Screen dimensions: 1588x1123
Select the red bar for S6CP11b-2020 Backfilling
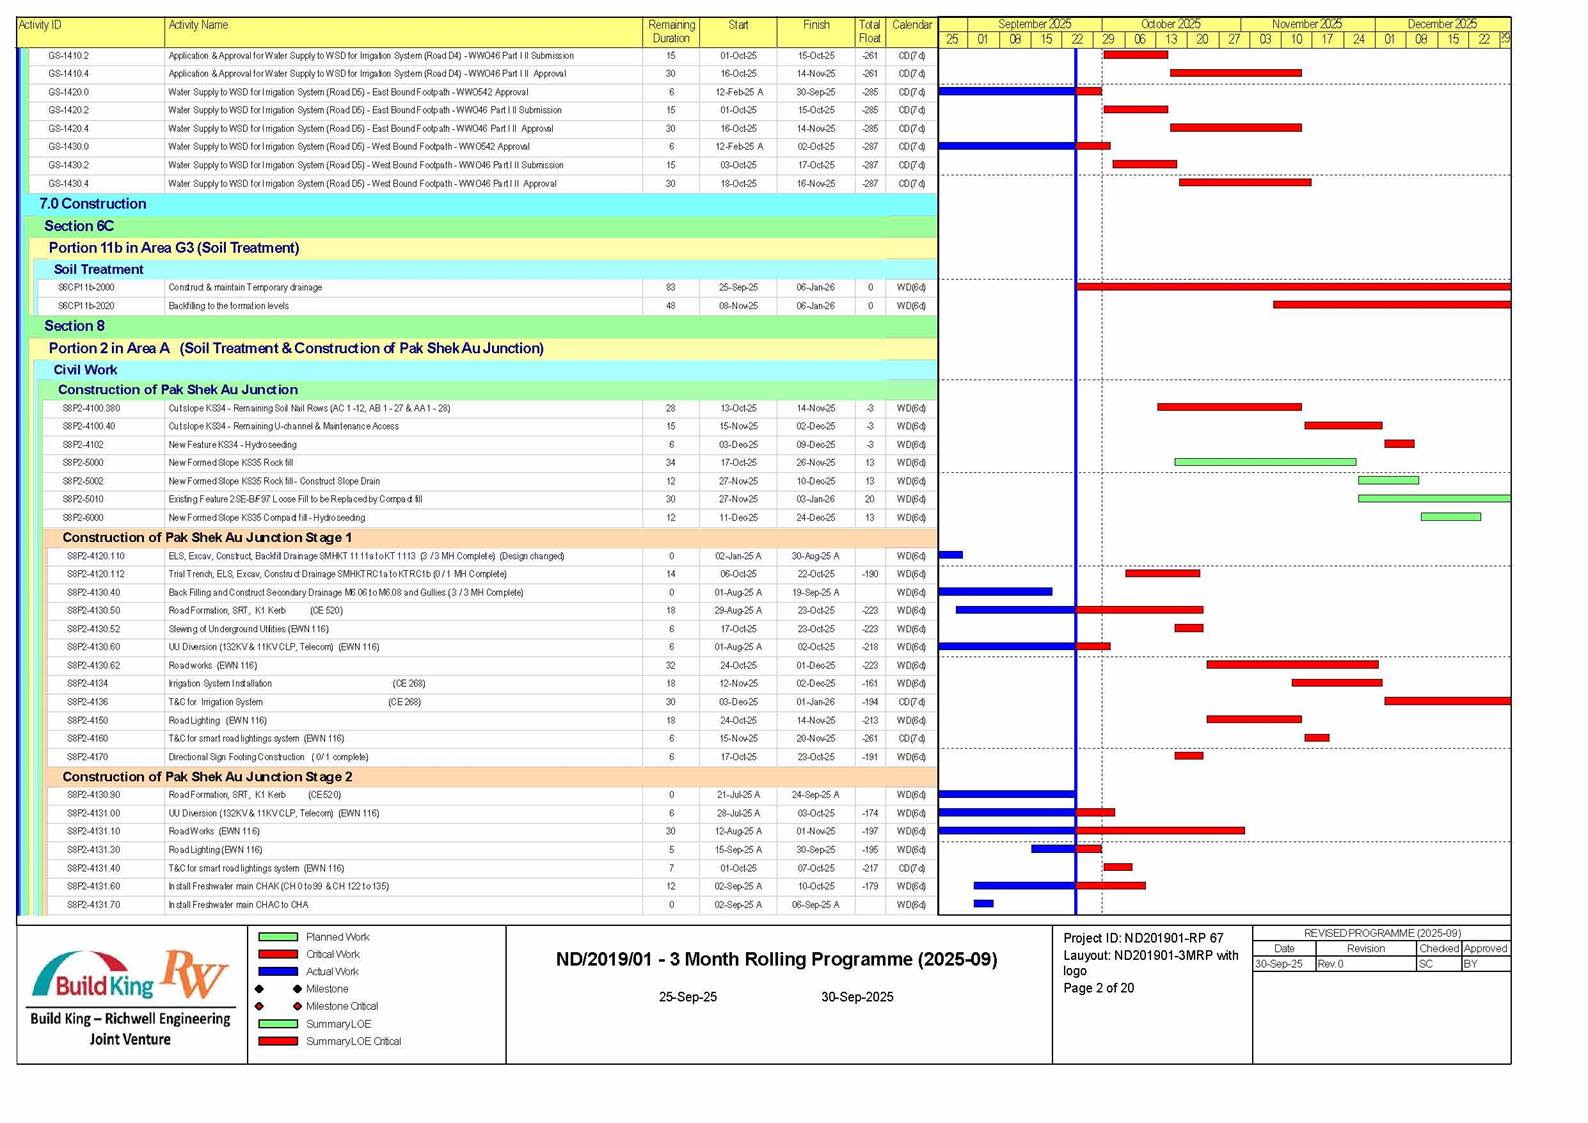click(x=1390, y=305)
